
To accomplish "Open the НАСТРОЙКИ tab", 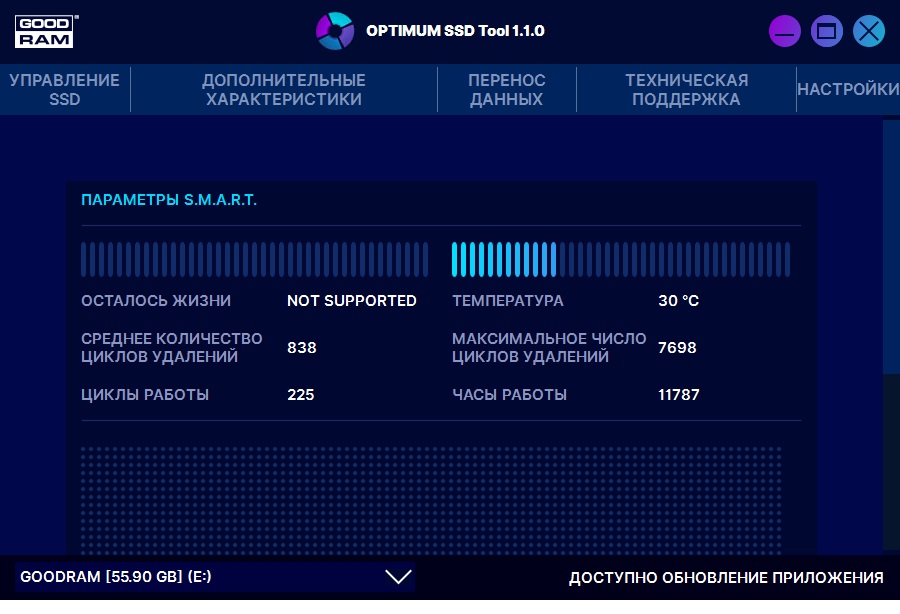I will (x=848, y=90).
